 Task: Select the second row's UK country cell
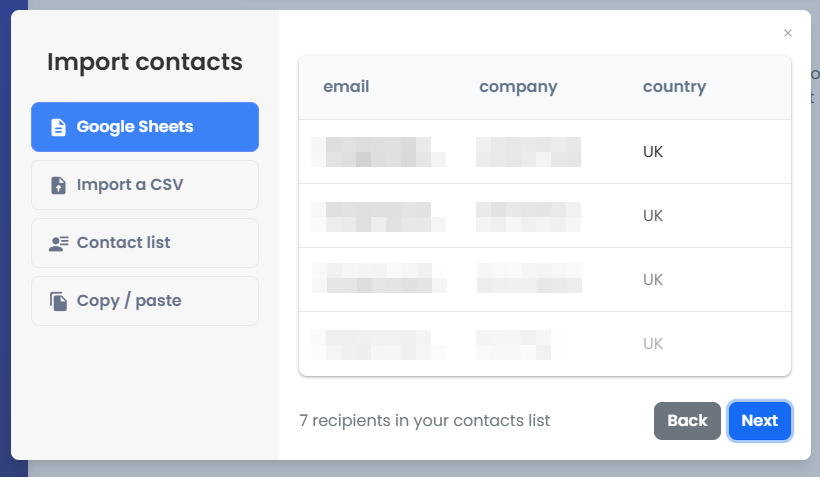click(x=653, y=216)
